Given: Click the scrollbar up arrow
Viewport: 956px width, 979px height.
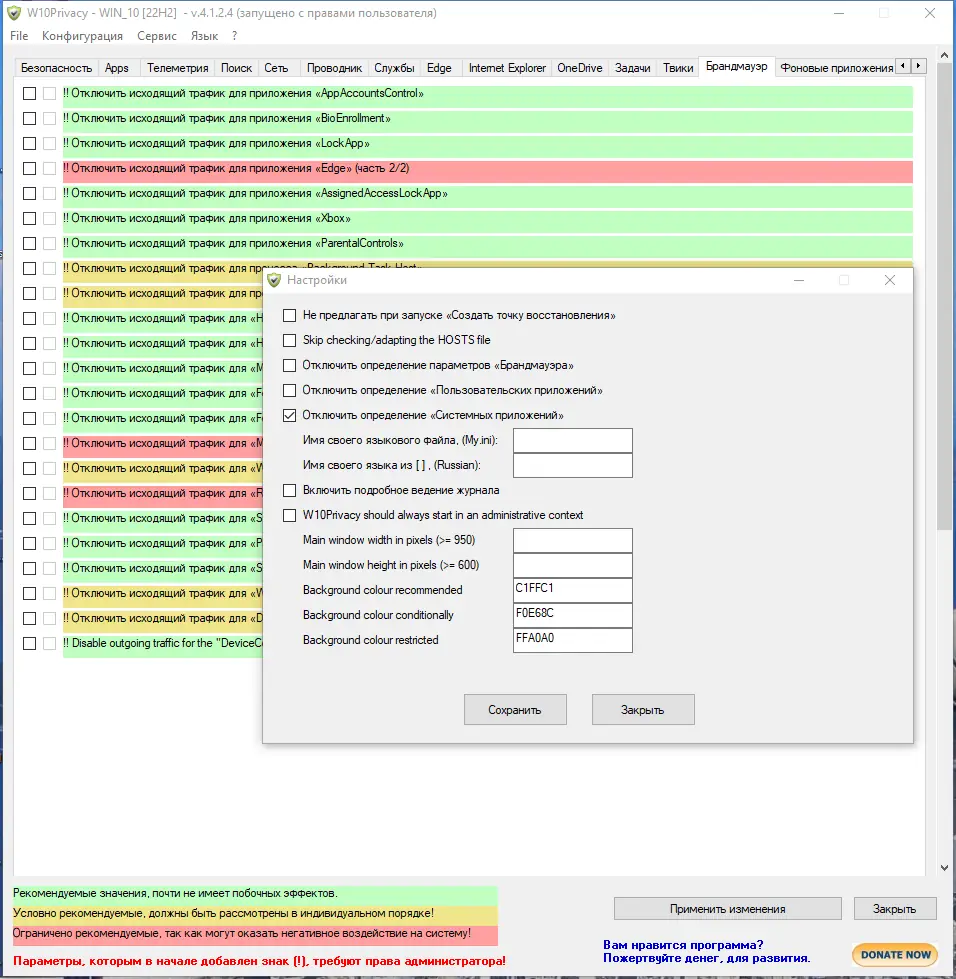Looking at the screenshot, I should point(944,56).
